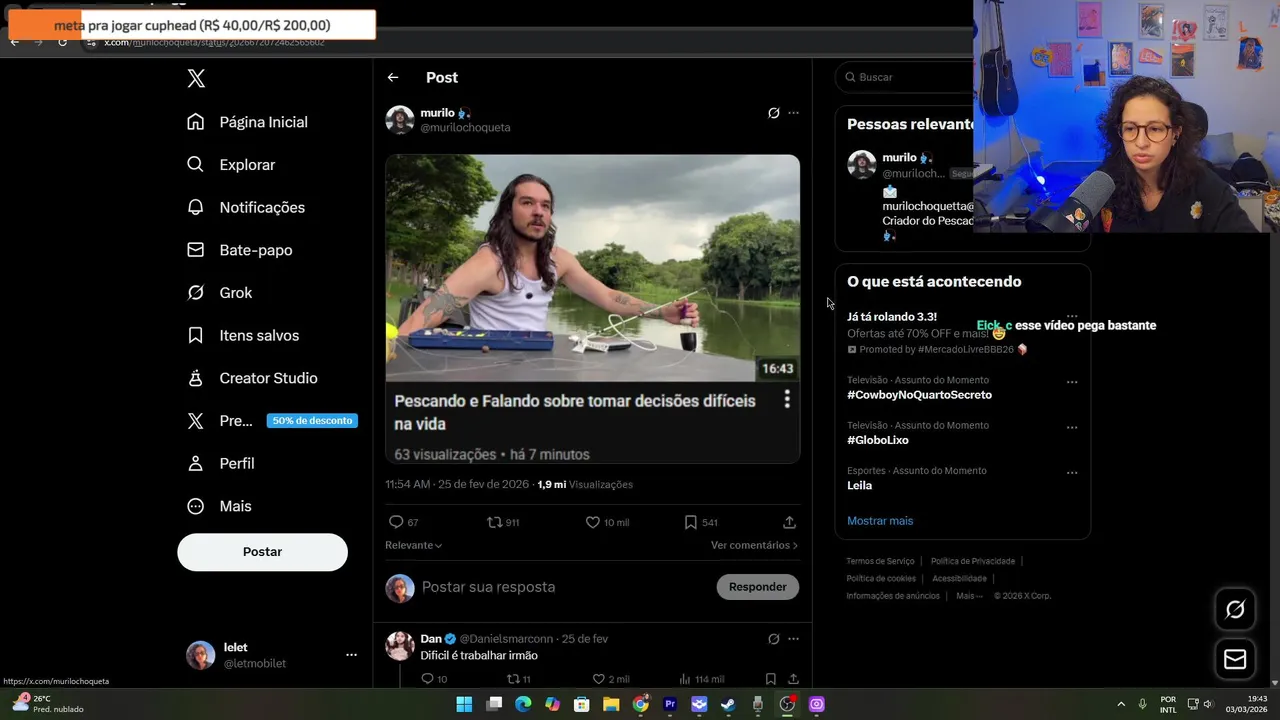Image resolution: width=1280 pixels, height=720 pixels.
Task: Click Grok icon on Dan's reply
Action: click(773, 639)
